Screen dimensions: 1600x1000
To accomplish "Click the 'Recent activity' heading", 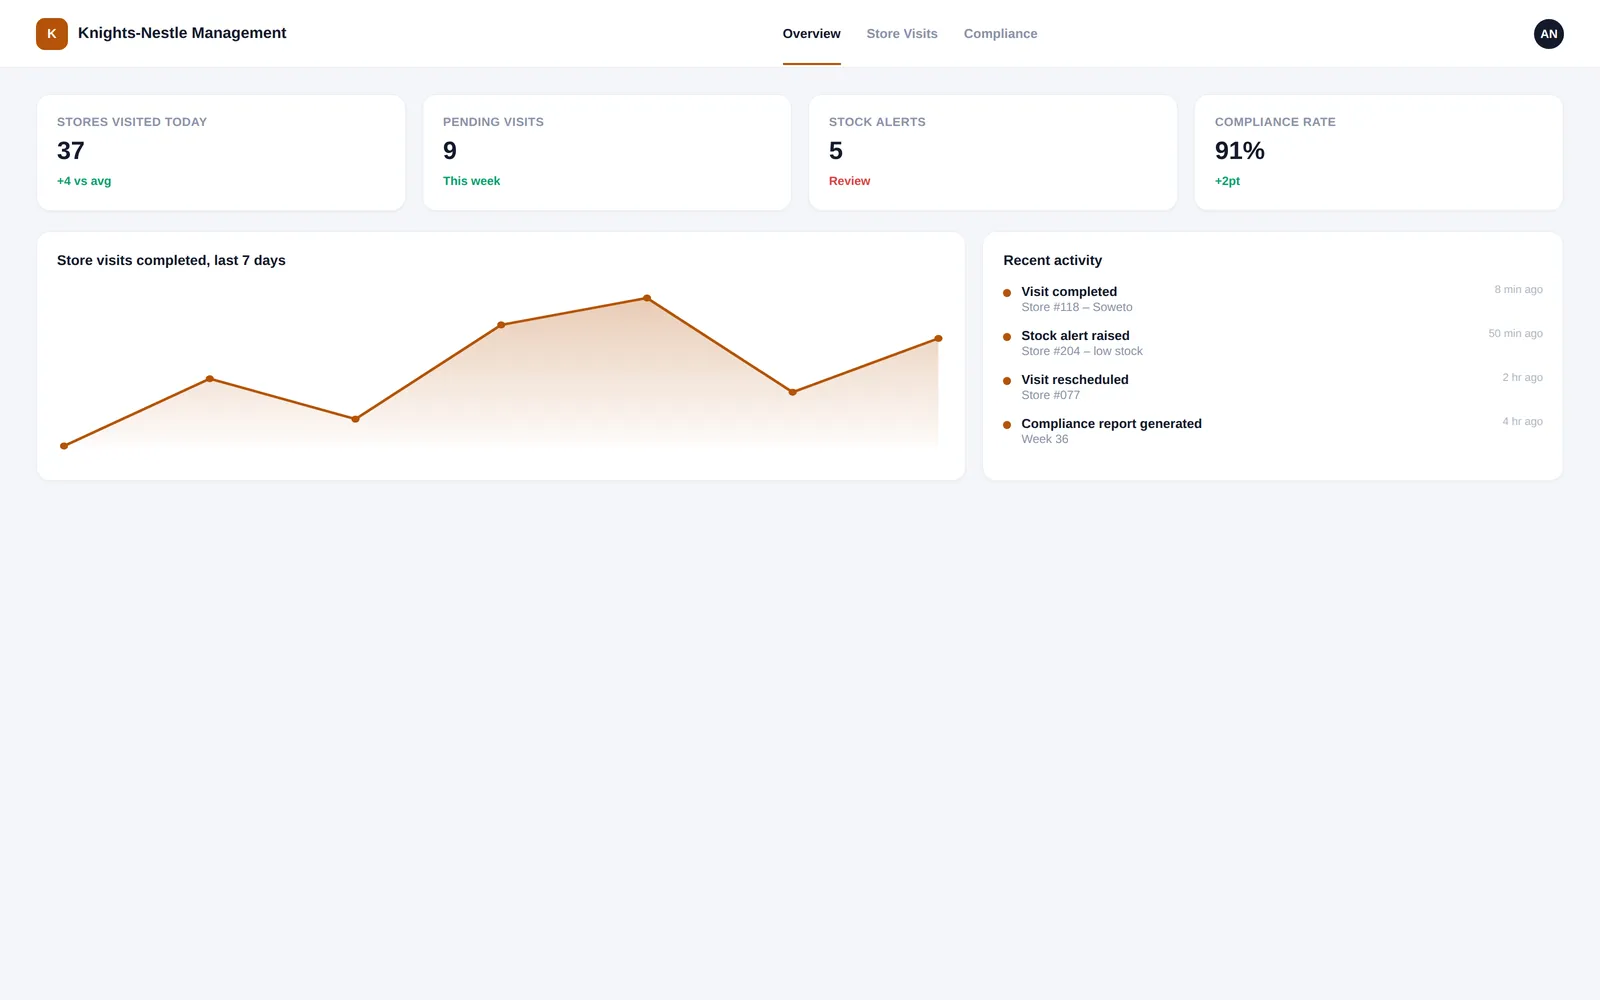I will [1052, 260].
